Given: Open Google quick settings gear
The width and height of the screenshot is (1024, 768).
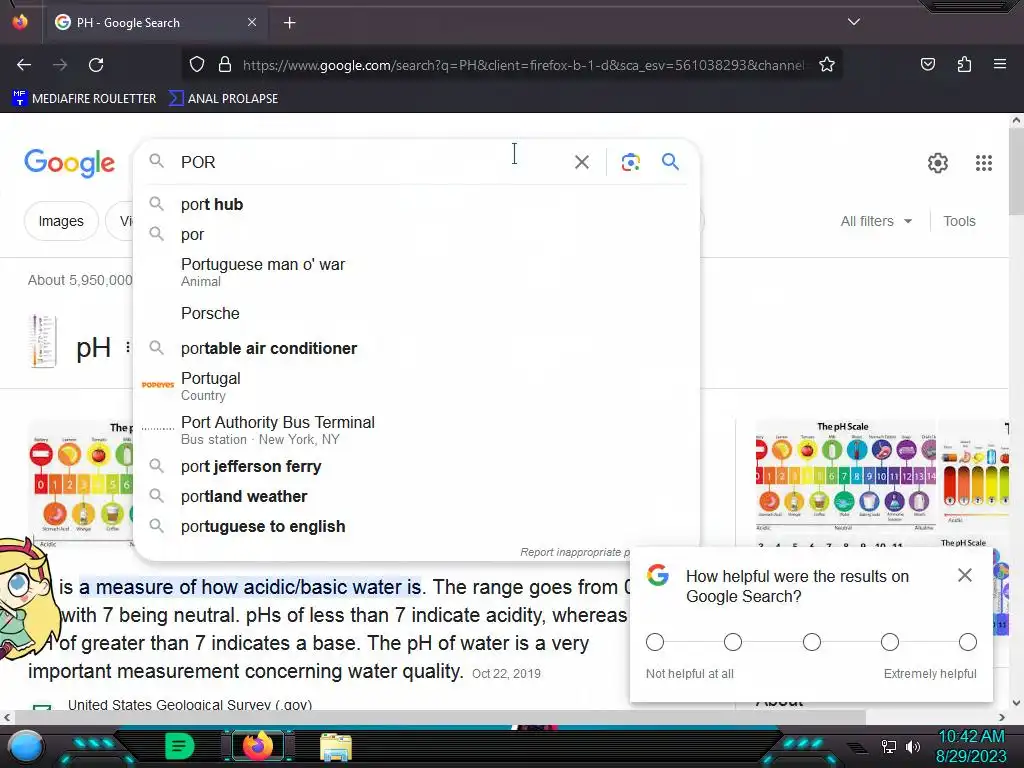Looking at the screenshot, I should (x=938, y=163).
